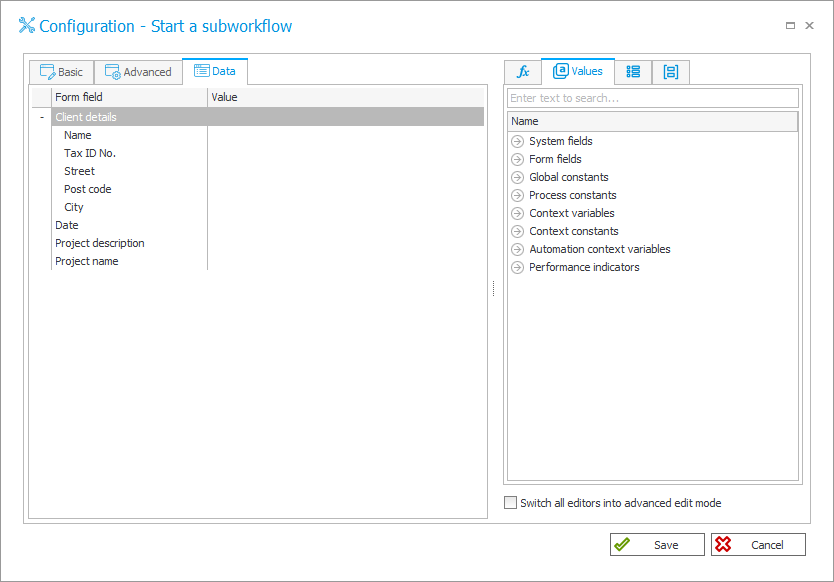Switch to the Advanced tab
The image size is (834, 582).
pos(138,72)
